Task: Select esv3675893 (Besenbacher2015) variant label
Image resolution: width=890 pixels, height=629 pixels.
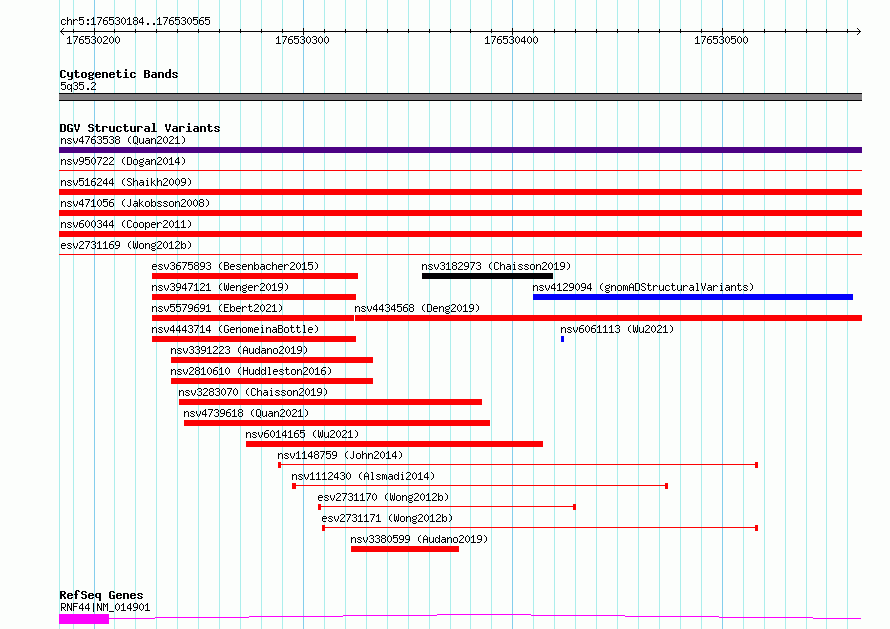Action: click(235, 266)
